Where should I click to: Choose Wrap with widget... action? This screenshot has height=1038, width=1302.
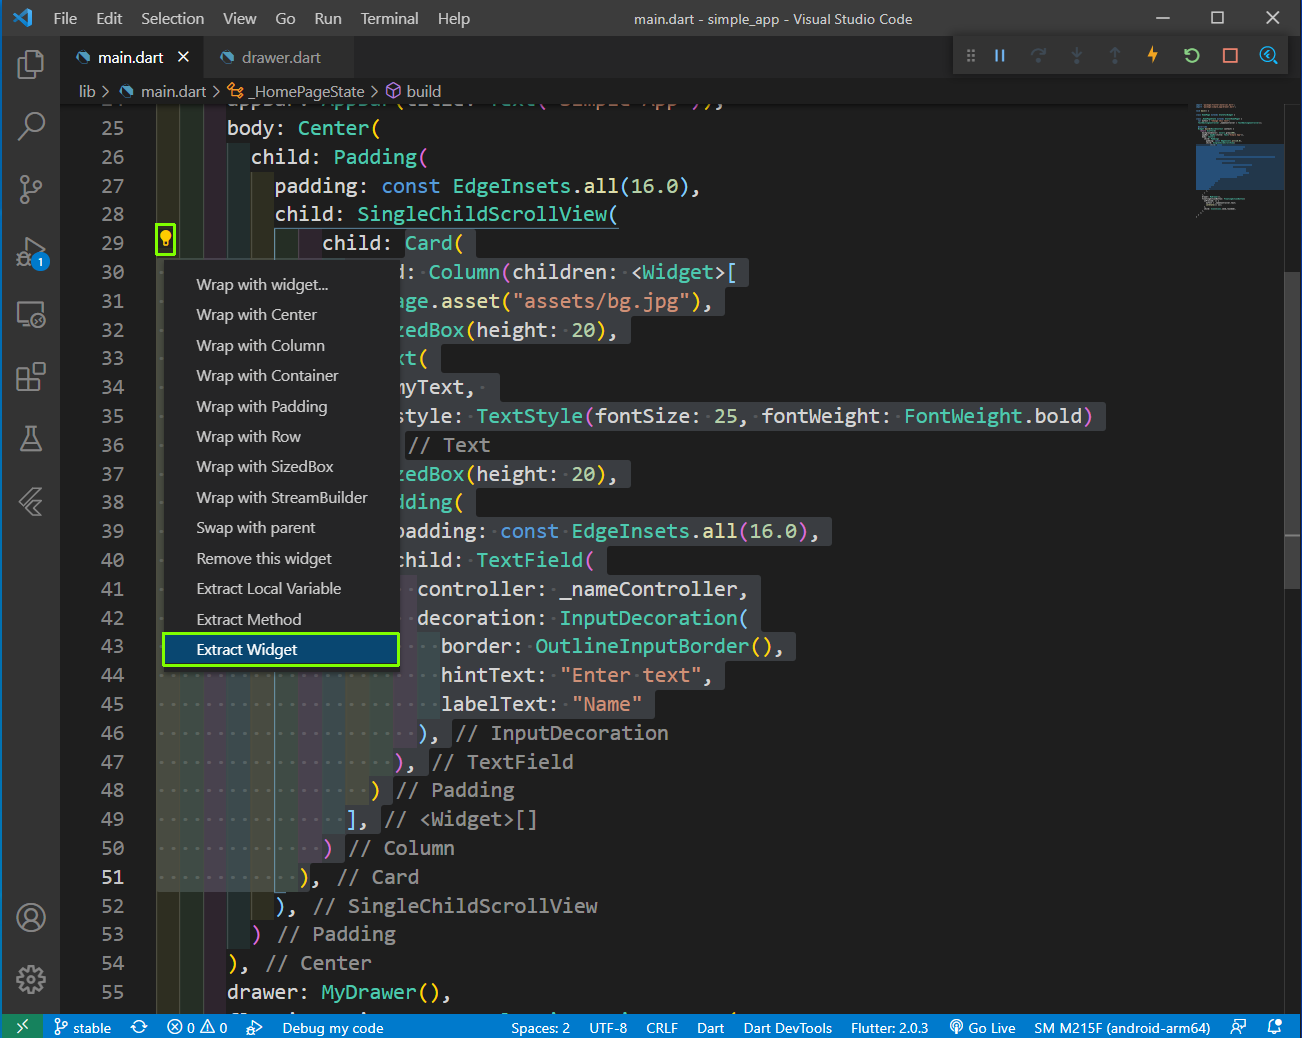[281, 285]
